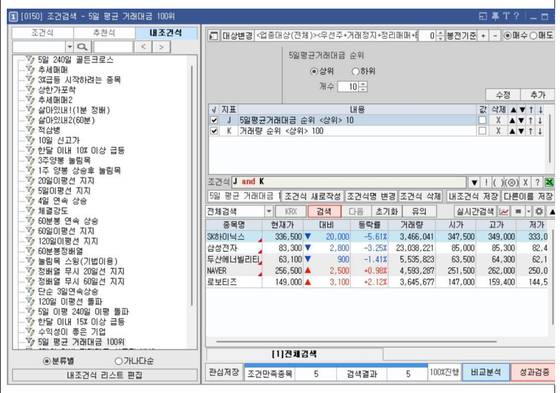Select the 하위 radio button
Screen dimensions: 560x393
tap(355, 71)
